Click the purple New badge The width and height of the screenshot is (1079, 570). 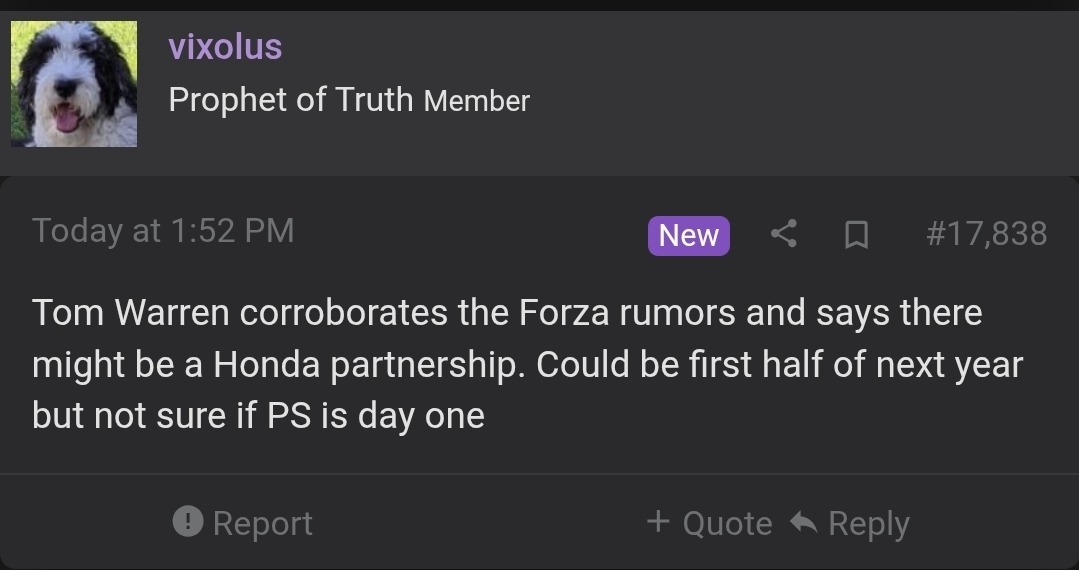[x=689, y=235]
